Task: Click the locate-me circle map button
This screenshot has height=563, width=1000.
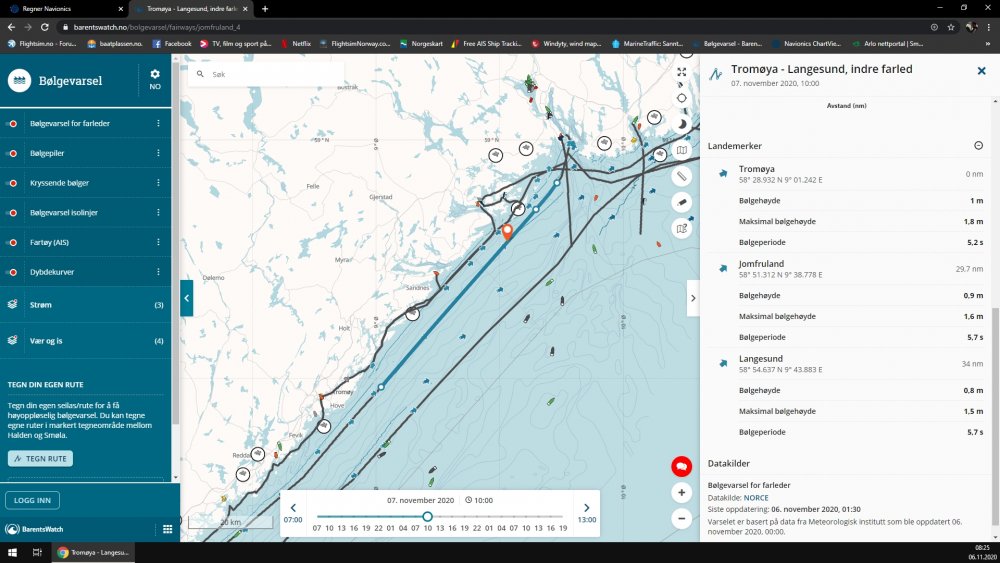Action: [x=681, y=98]
